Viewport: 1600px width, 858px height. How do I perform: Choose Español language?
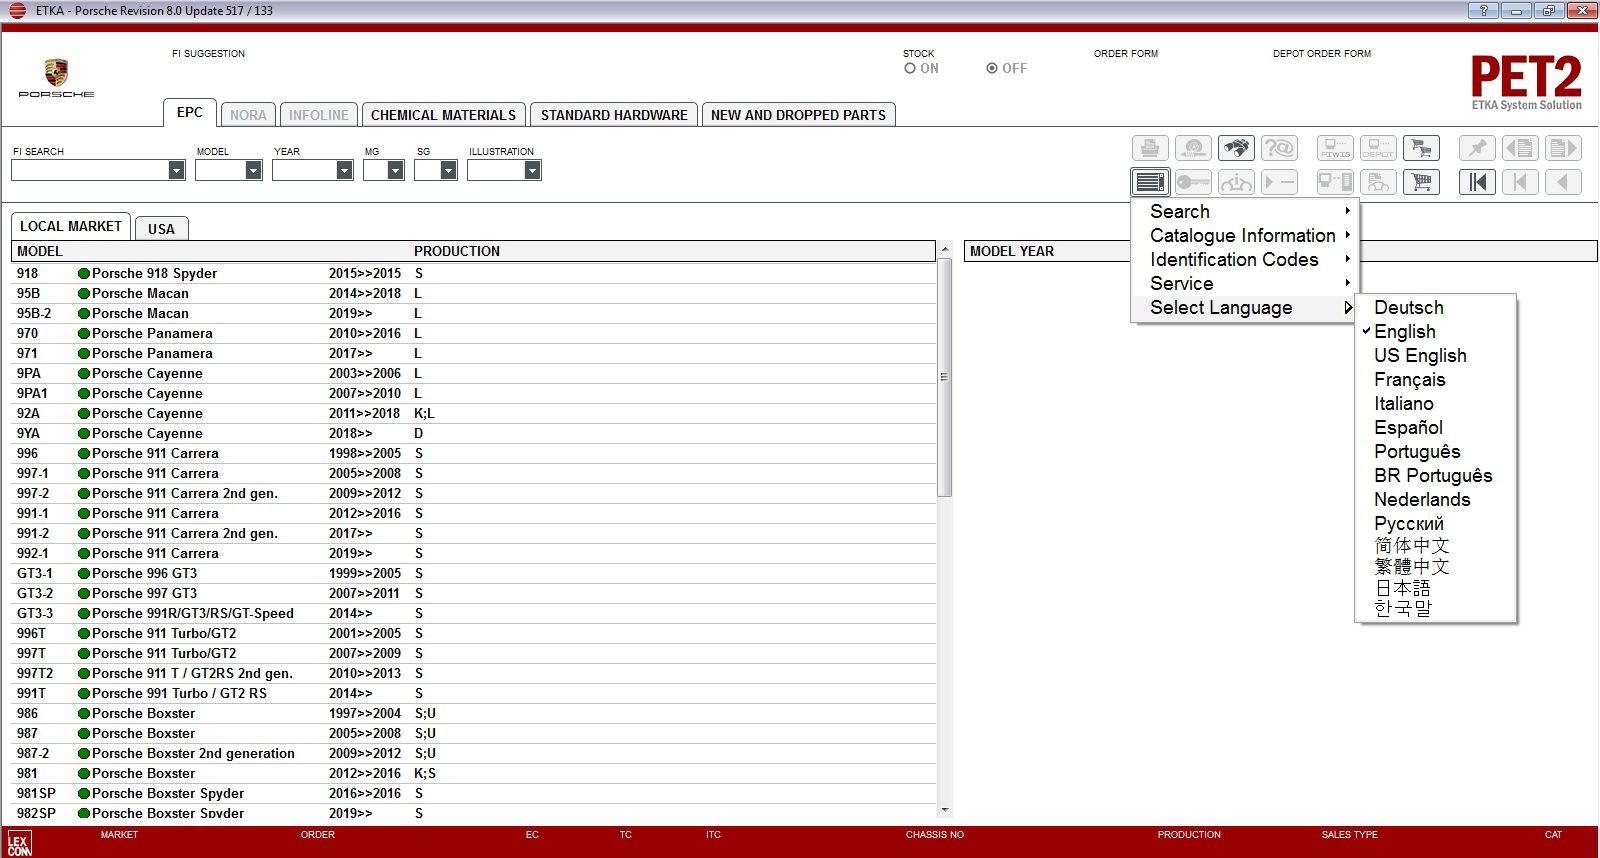(1436, 428)
